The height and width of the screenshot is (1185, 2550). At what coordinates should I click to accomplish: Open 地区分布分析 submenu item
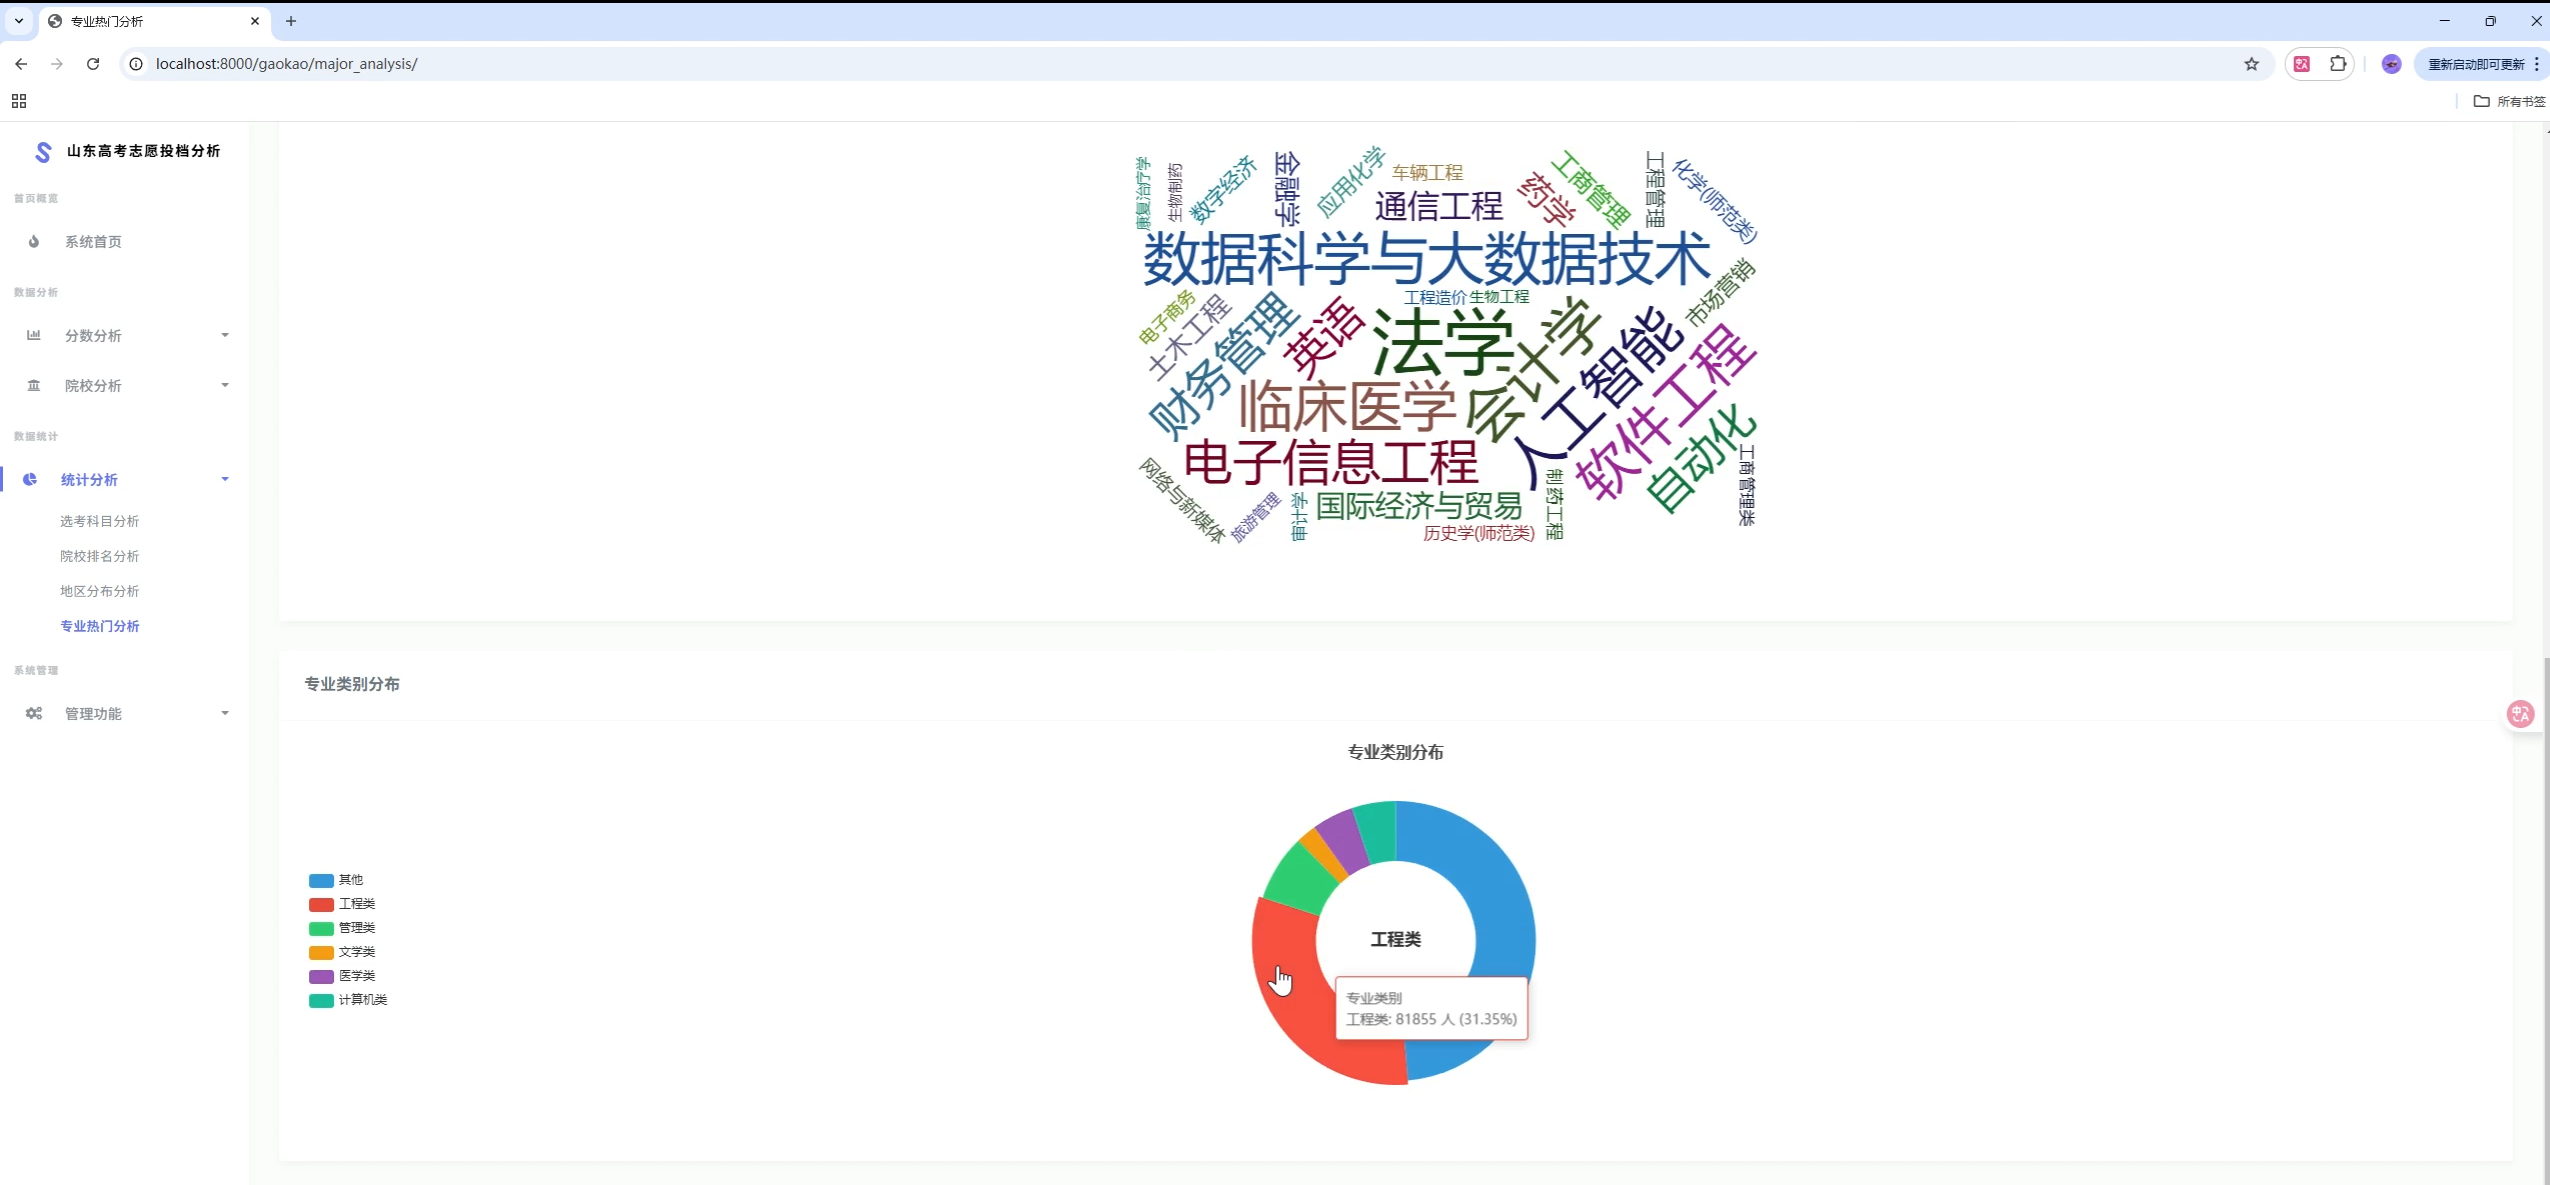[x=99, y=591]
